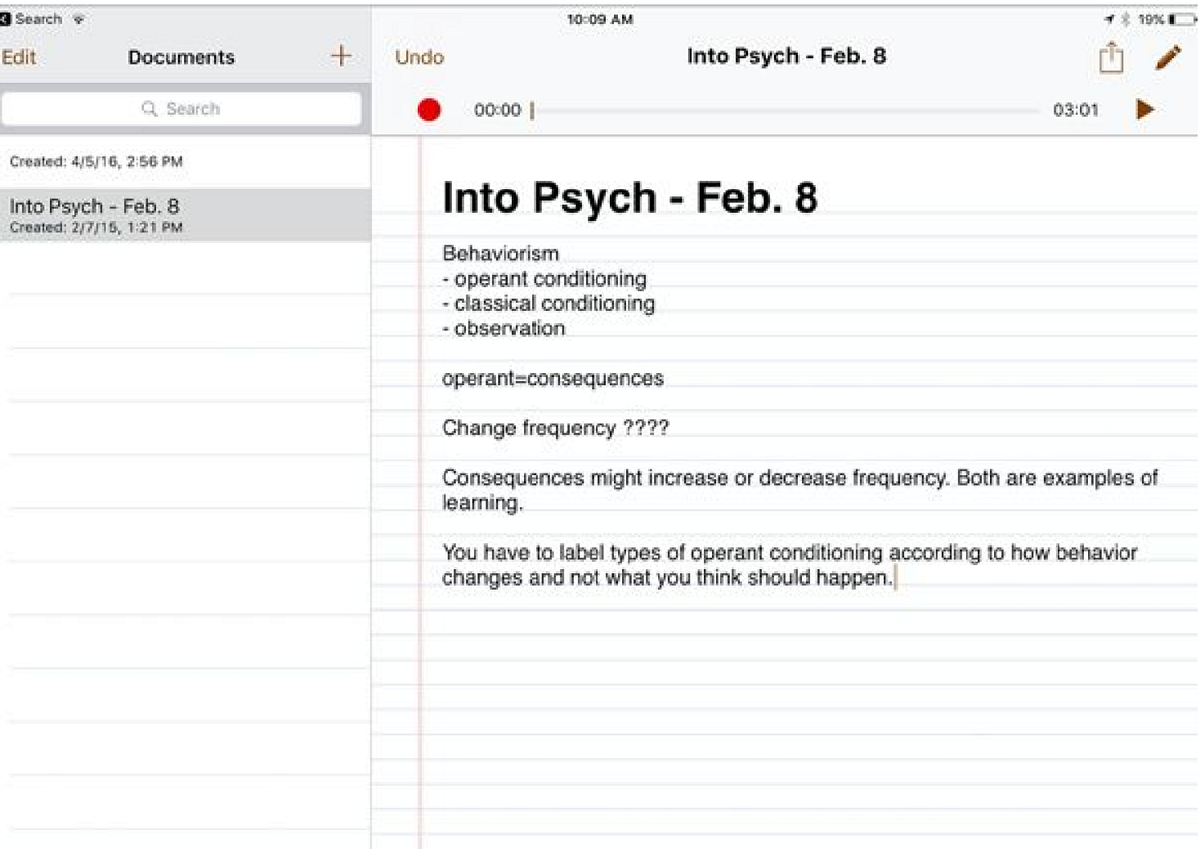Tap Edit in the Documents sidebar
The width and height of the screenshot is (1200, 849).
[x=18, y=57]
